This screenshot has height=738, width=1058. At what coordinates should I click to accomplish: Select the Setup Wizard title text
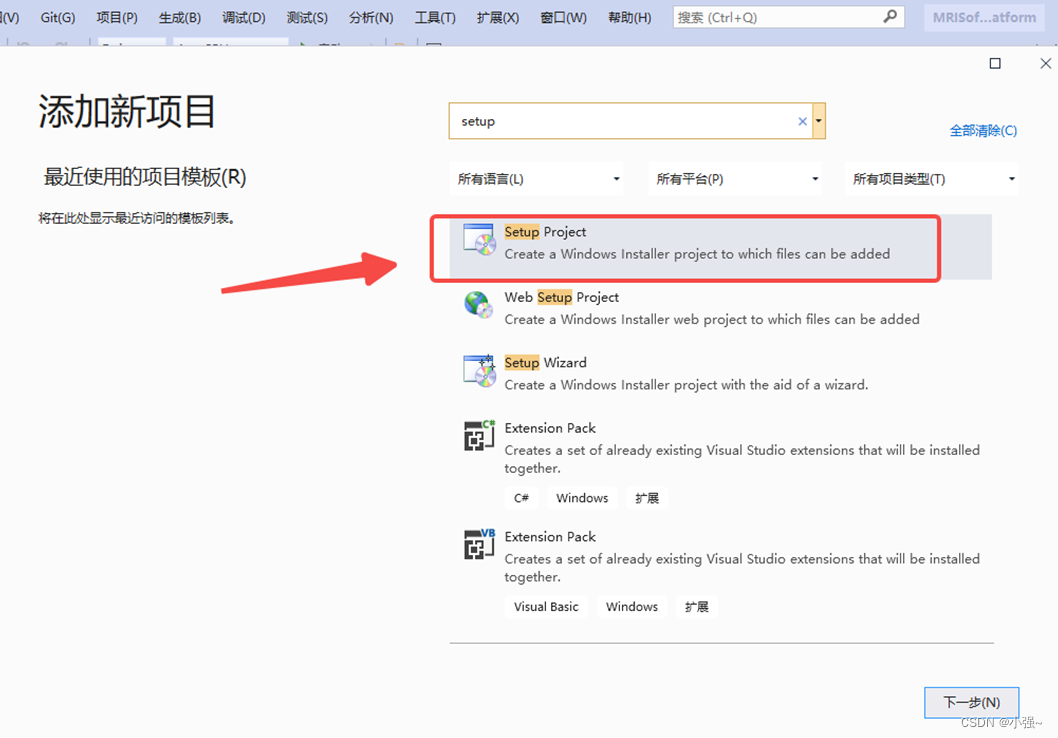coord(545,363)
